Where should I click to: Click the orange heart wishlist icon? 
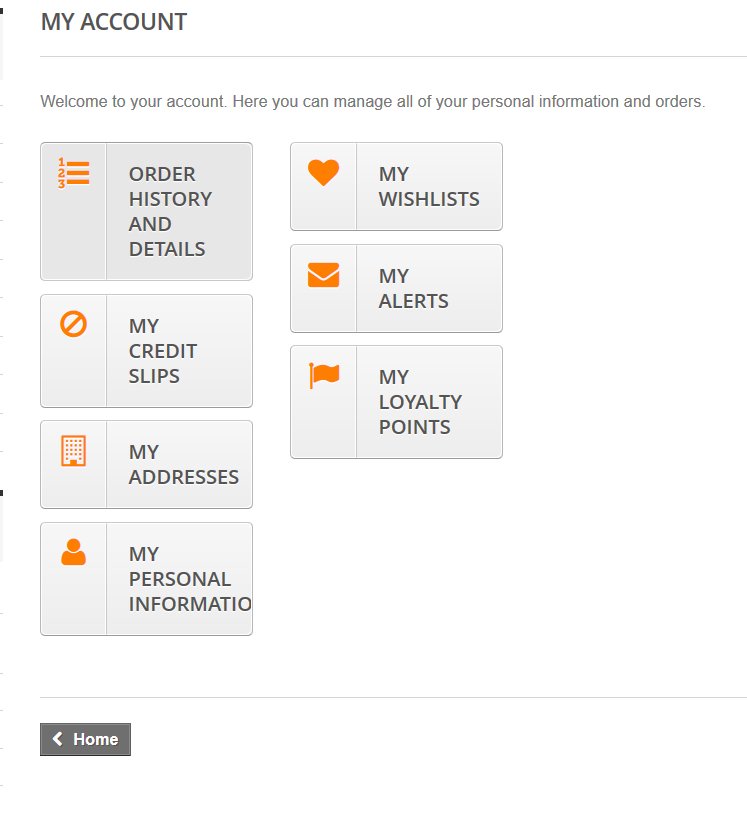click(x=323, y=173)
